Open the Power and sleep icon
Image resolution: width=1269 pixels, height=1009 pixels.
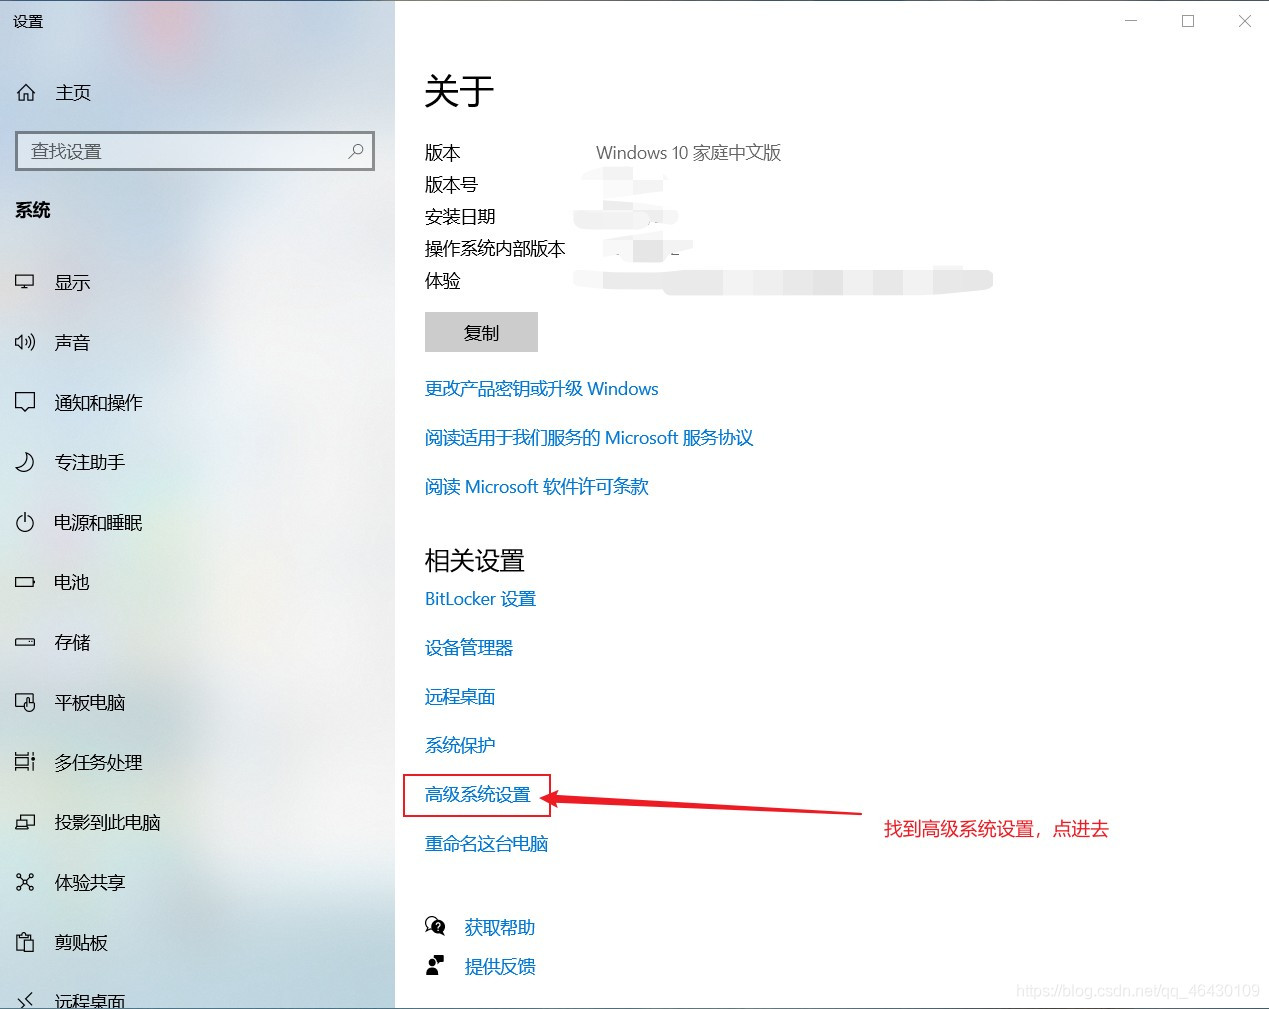pos(25,522)
